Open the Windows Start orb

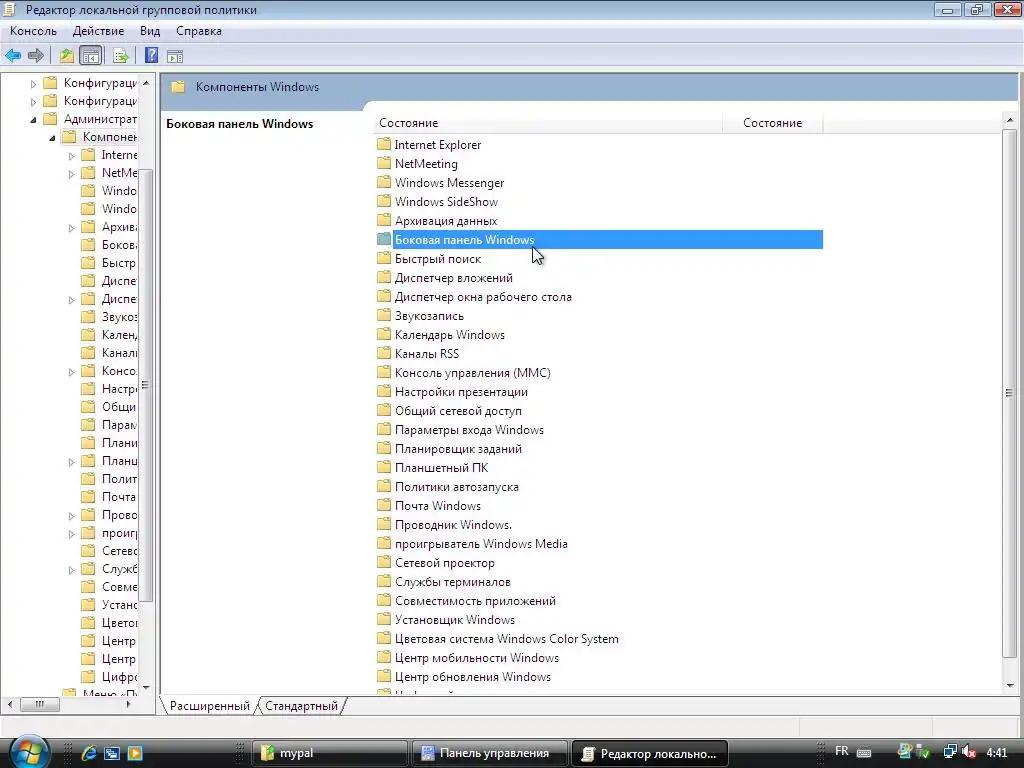tap(29, 752)
